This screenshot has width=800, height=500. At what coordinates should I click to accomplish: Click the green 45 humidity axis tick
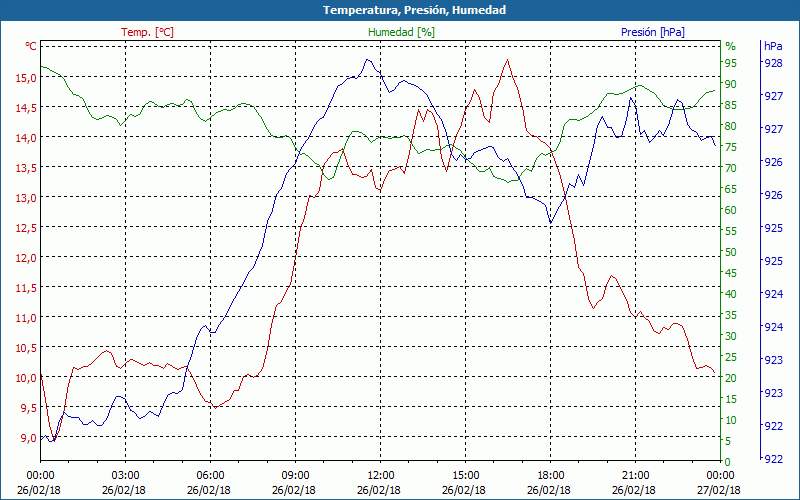click(x=731, y=273)
